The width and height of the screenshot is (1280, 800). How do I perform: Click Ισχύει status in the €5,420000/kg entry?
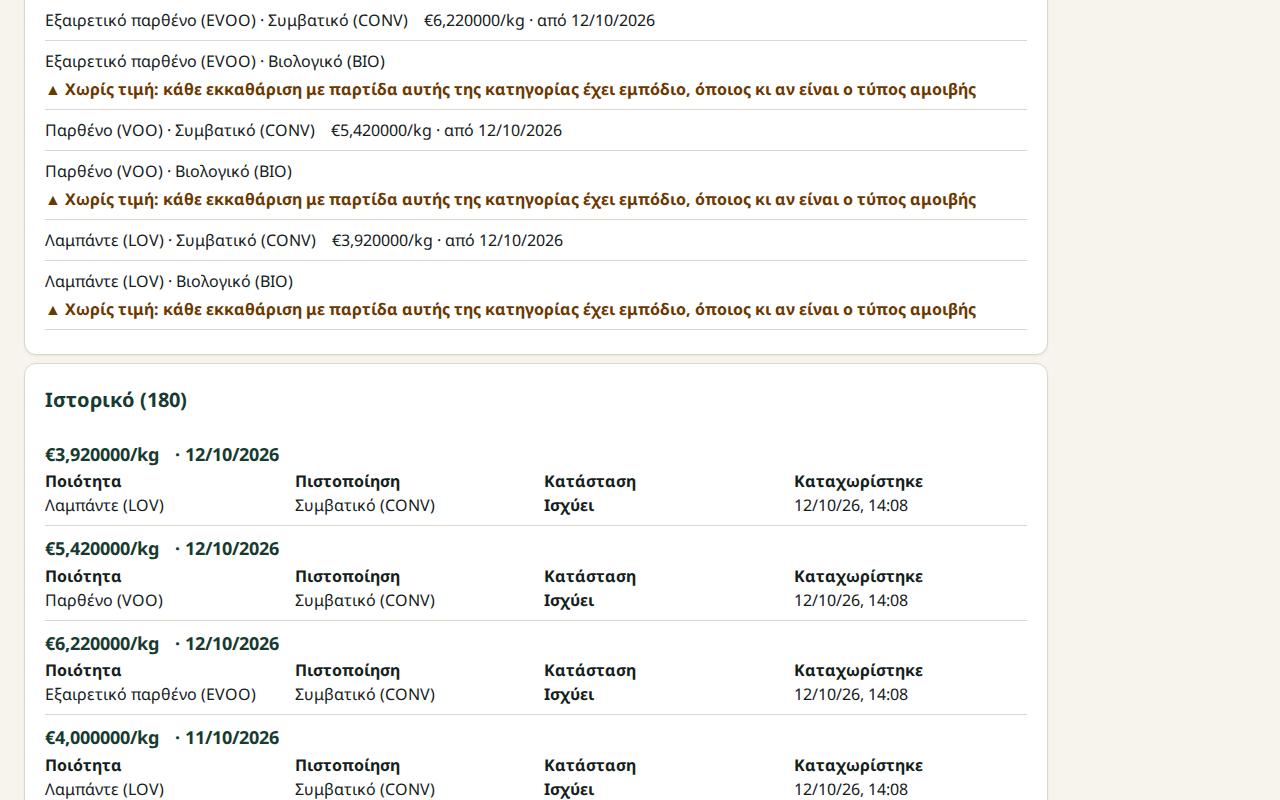pos(569,601)
